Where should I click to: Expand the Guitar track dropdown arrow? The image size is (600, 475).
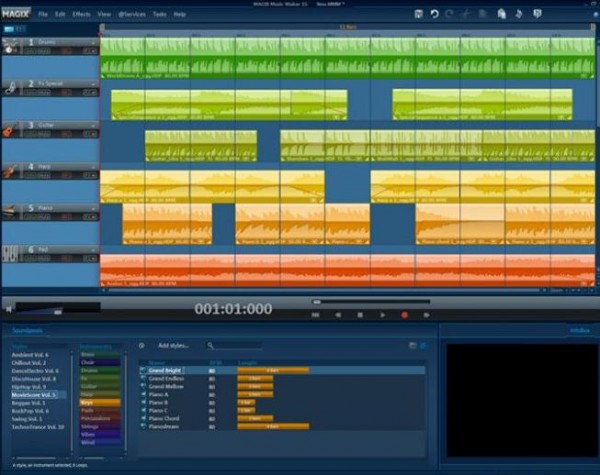[x=94, y=126]
